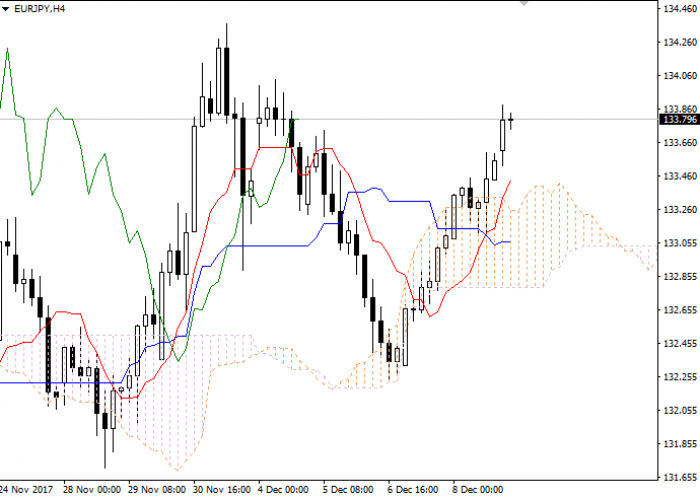Click price level 132.655 on the scale

pos(680,310)
